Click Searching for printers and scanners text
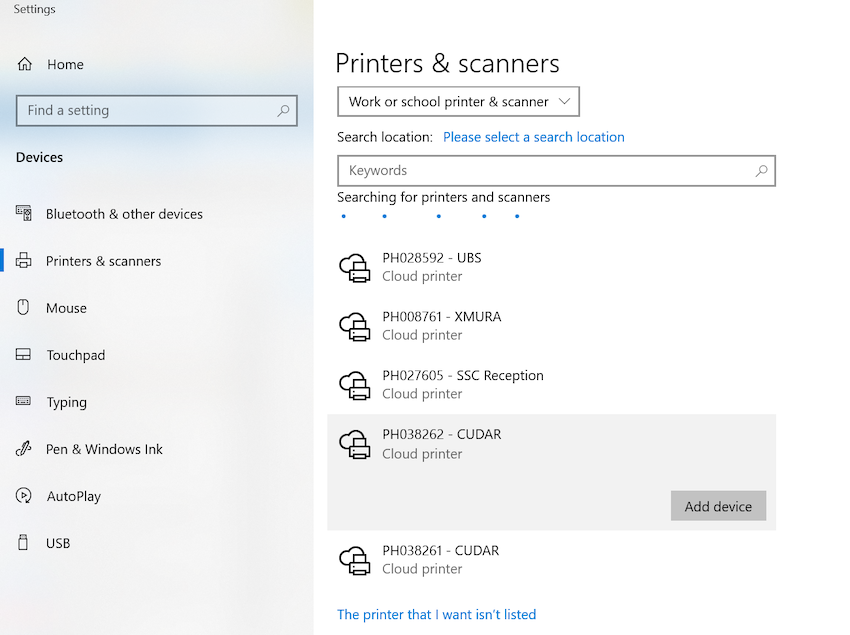This screenshot has width=850, height=635. (443, 197)
